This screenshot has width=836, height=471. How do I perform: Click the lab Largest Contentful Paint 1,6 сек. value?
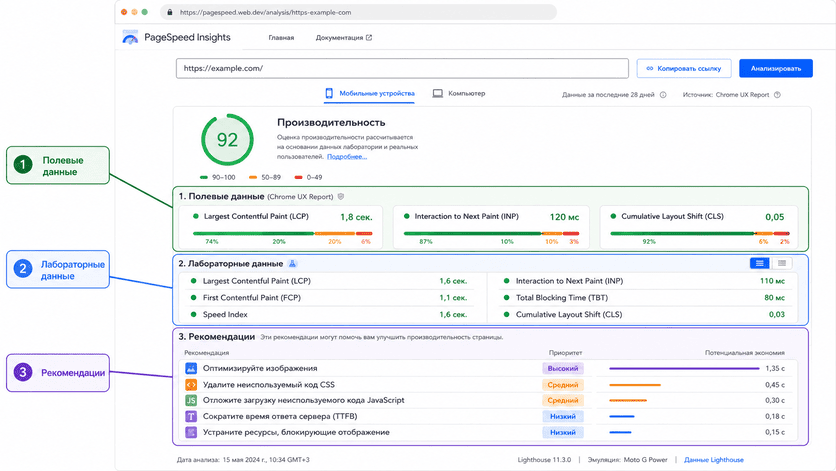pos(453,281)
